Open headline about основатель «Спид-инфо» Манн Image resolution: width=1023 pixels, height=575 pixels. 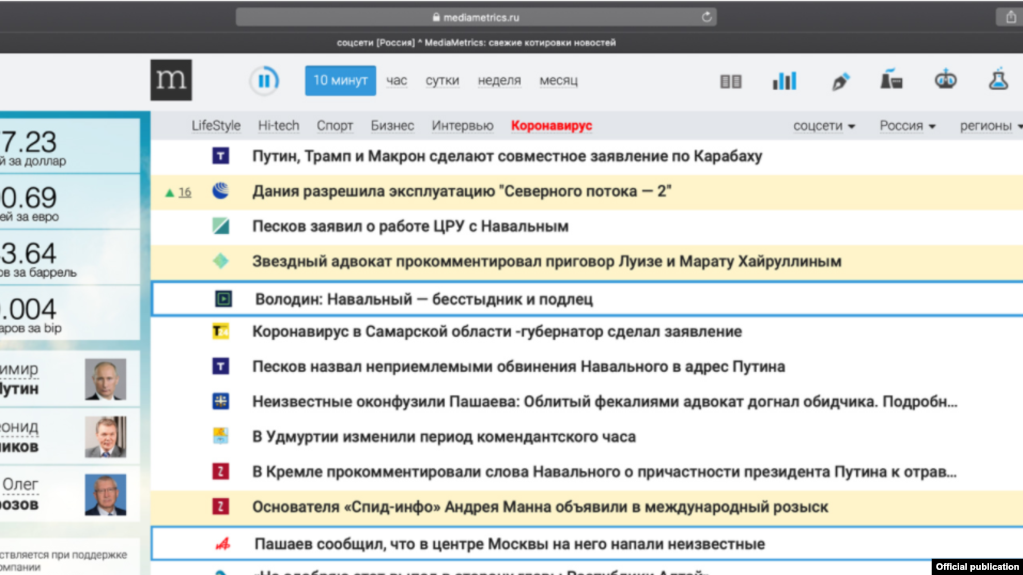pos(540,507)
